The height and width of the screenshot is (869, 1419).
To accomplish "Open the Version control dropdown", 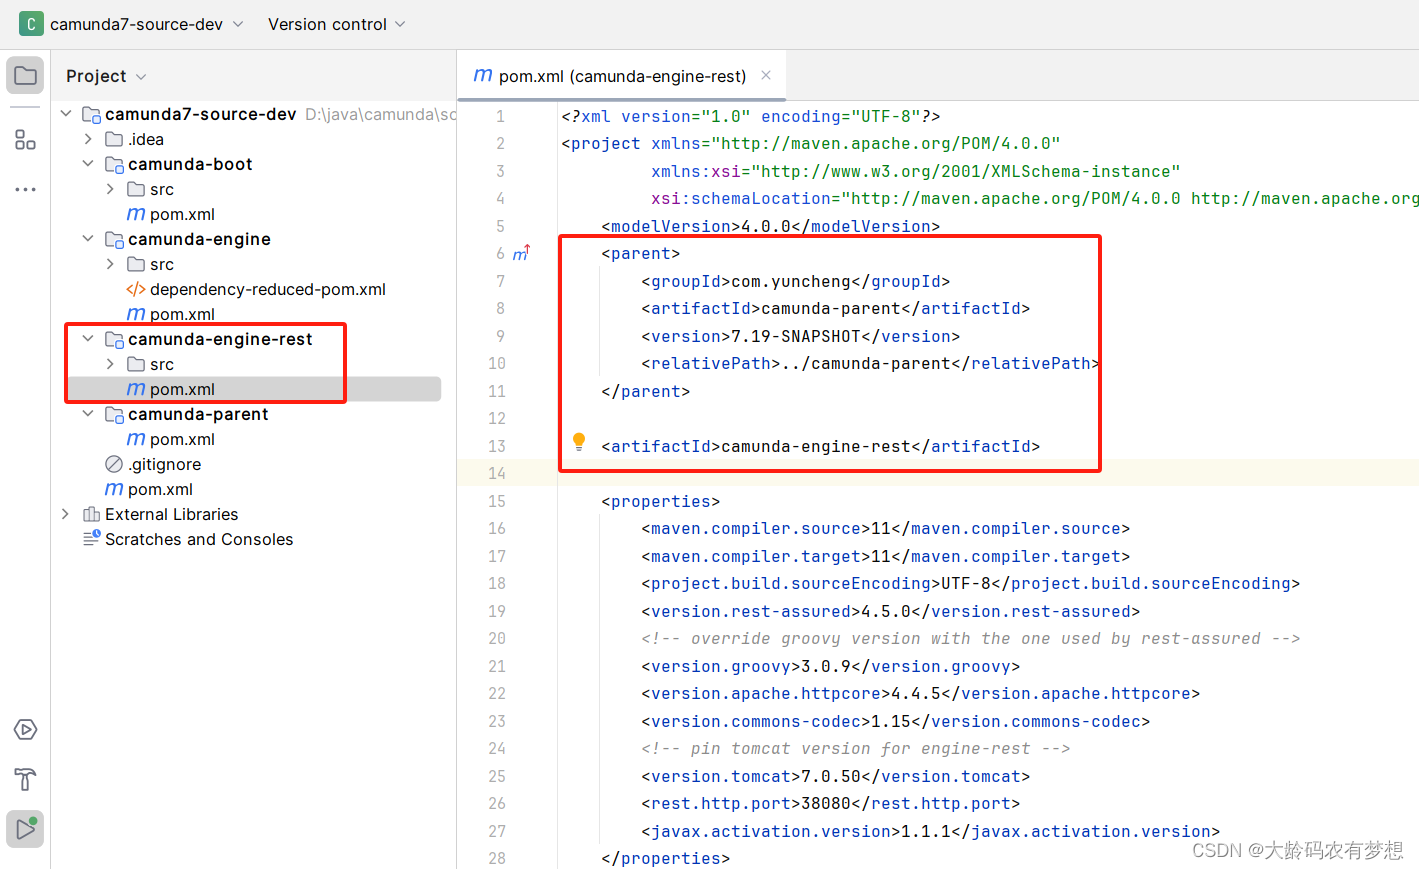I will pos(337,24).
